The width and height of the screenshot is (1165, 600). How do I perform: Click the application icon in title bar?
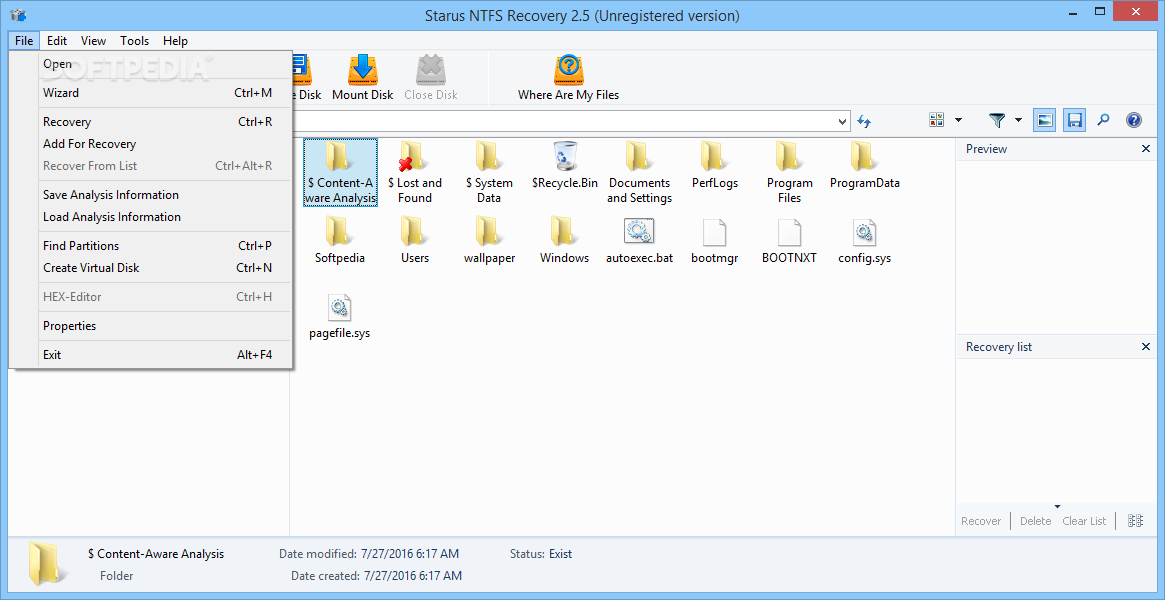click(x=19, y=15)
